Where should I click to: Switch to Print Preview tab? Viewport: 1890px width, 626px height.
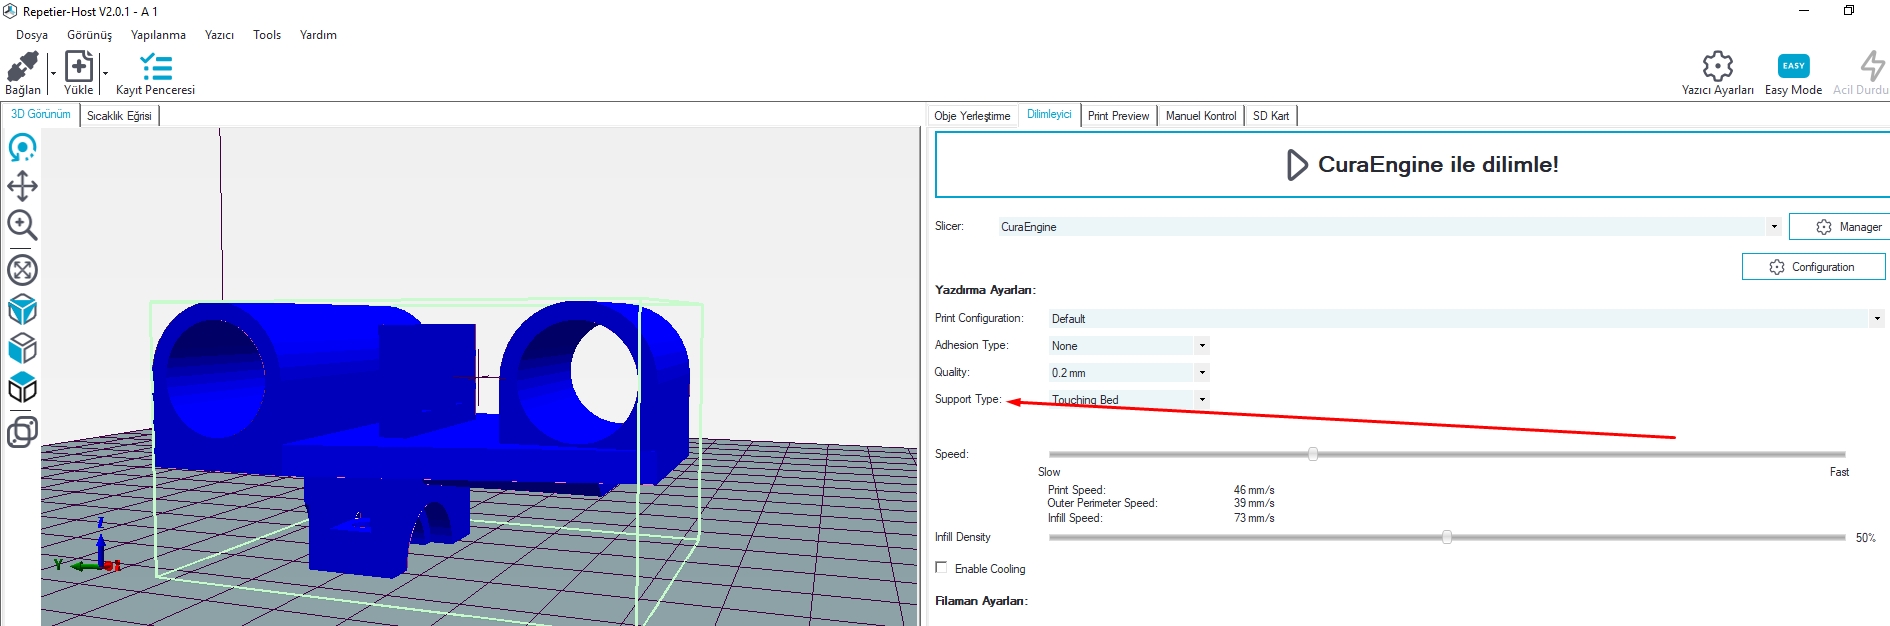click(1118, 116)
